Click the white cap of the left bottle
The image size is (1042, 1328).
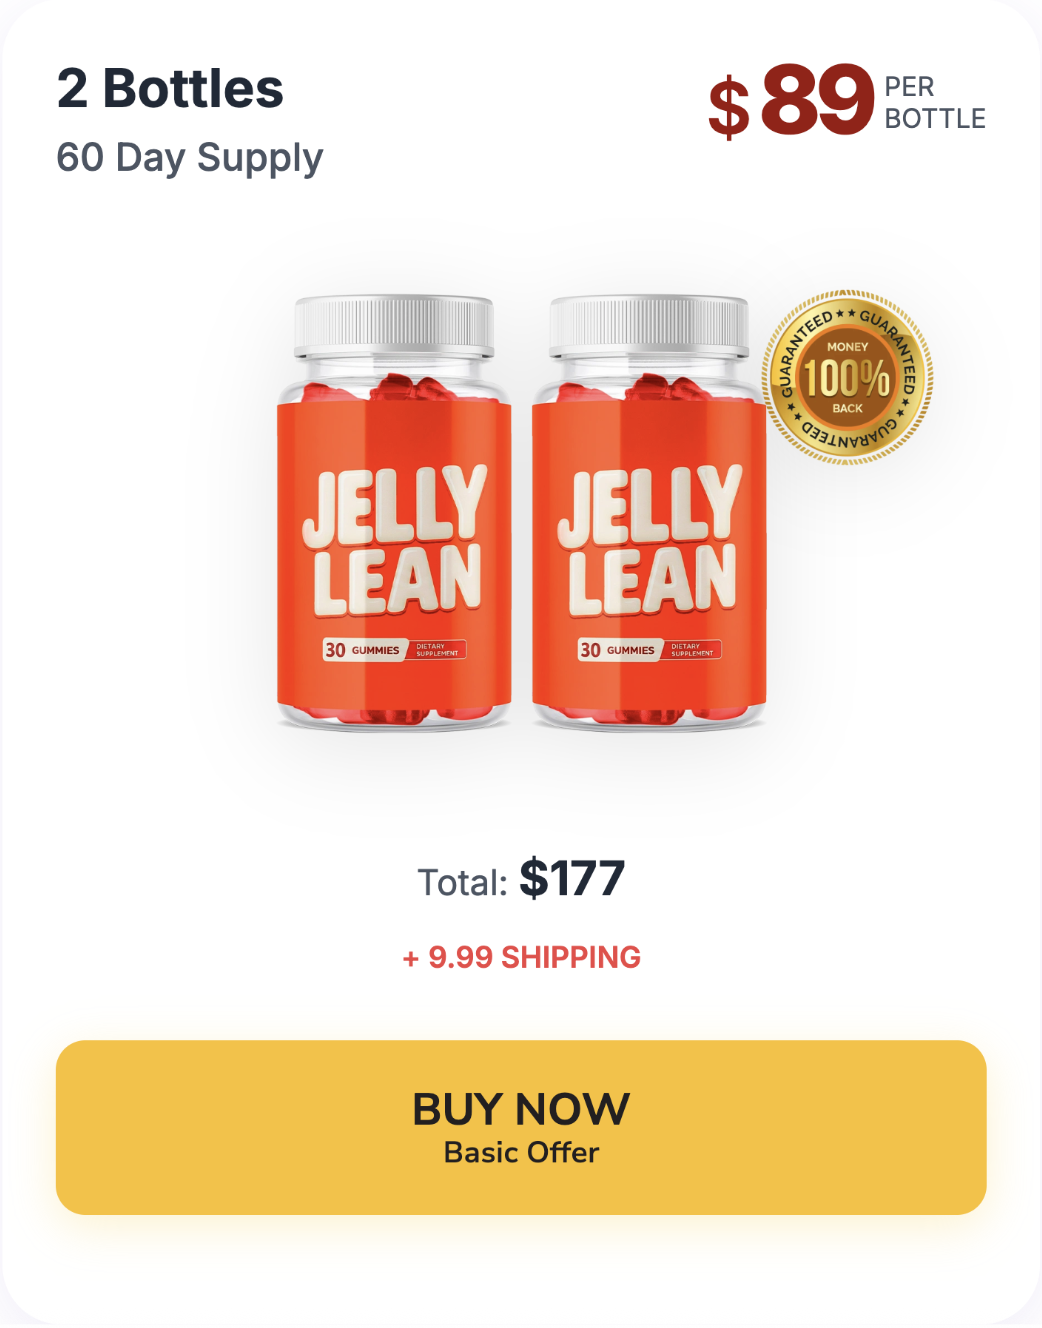tap(394, 325)
